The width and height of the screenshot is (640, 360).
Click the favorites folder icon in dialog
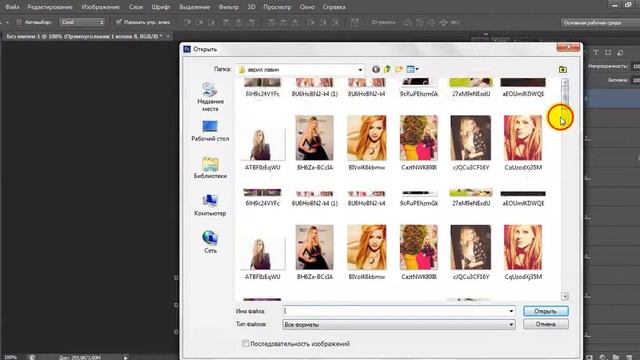click(563, 69)
